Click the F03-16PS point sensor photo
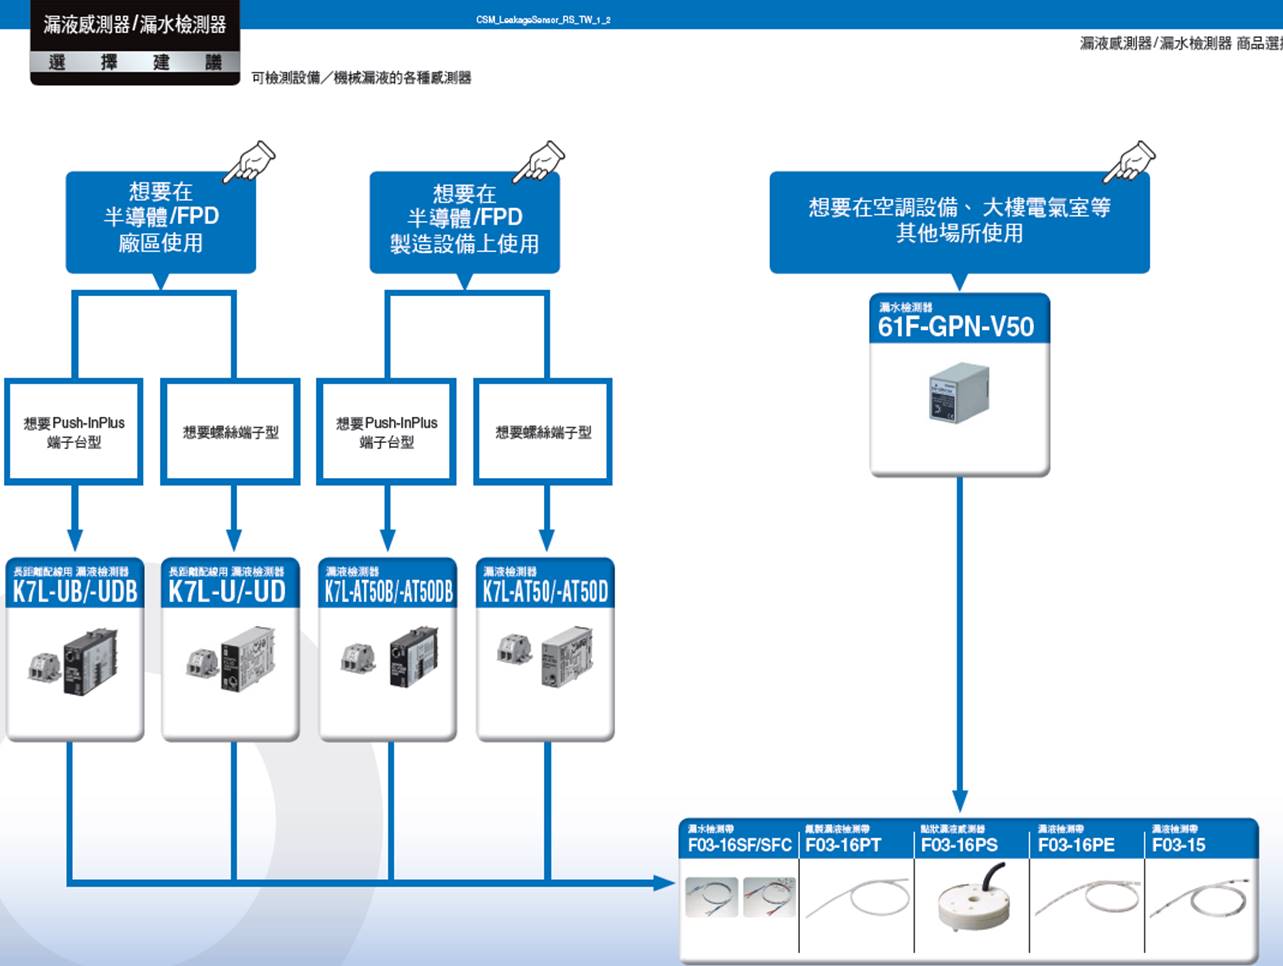The height and width of the screenshot is (966, 1283). tap(974, 898)
